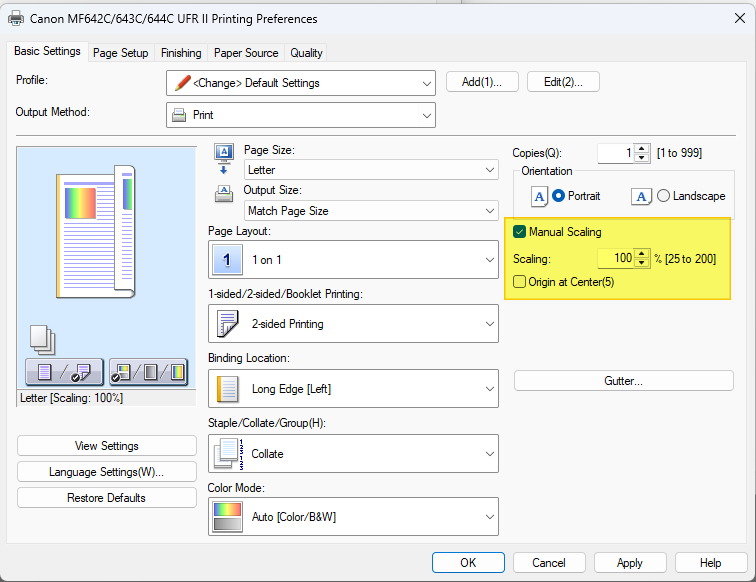
Task: Open the Output Method dropdown
Action: click(301, 115)
